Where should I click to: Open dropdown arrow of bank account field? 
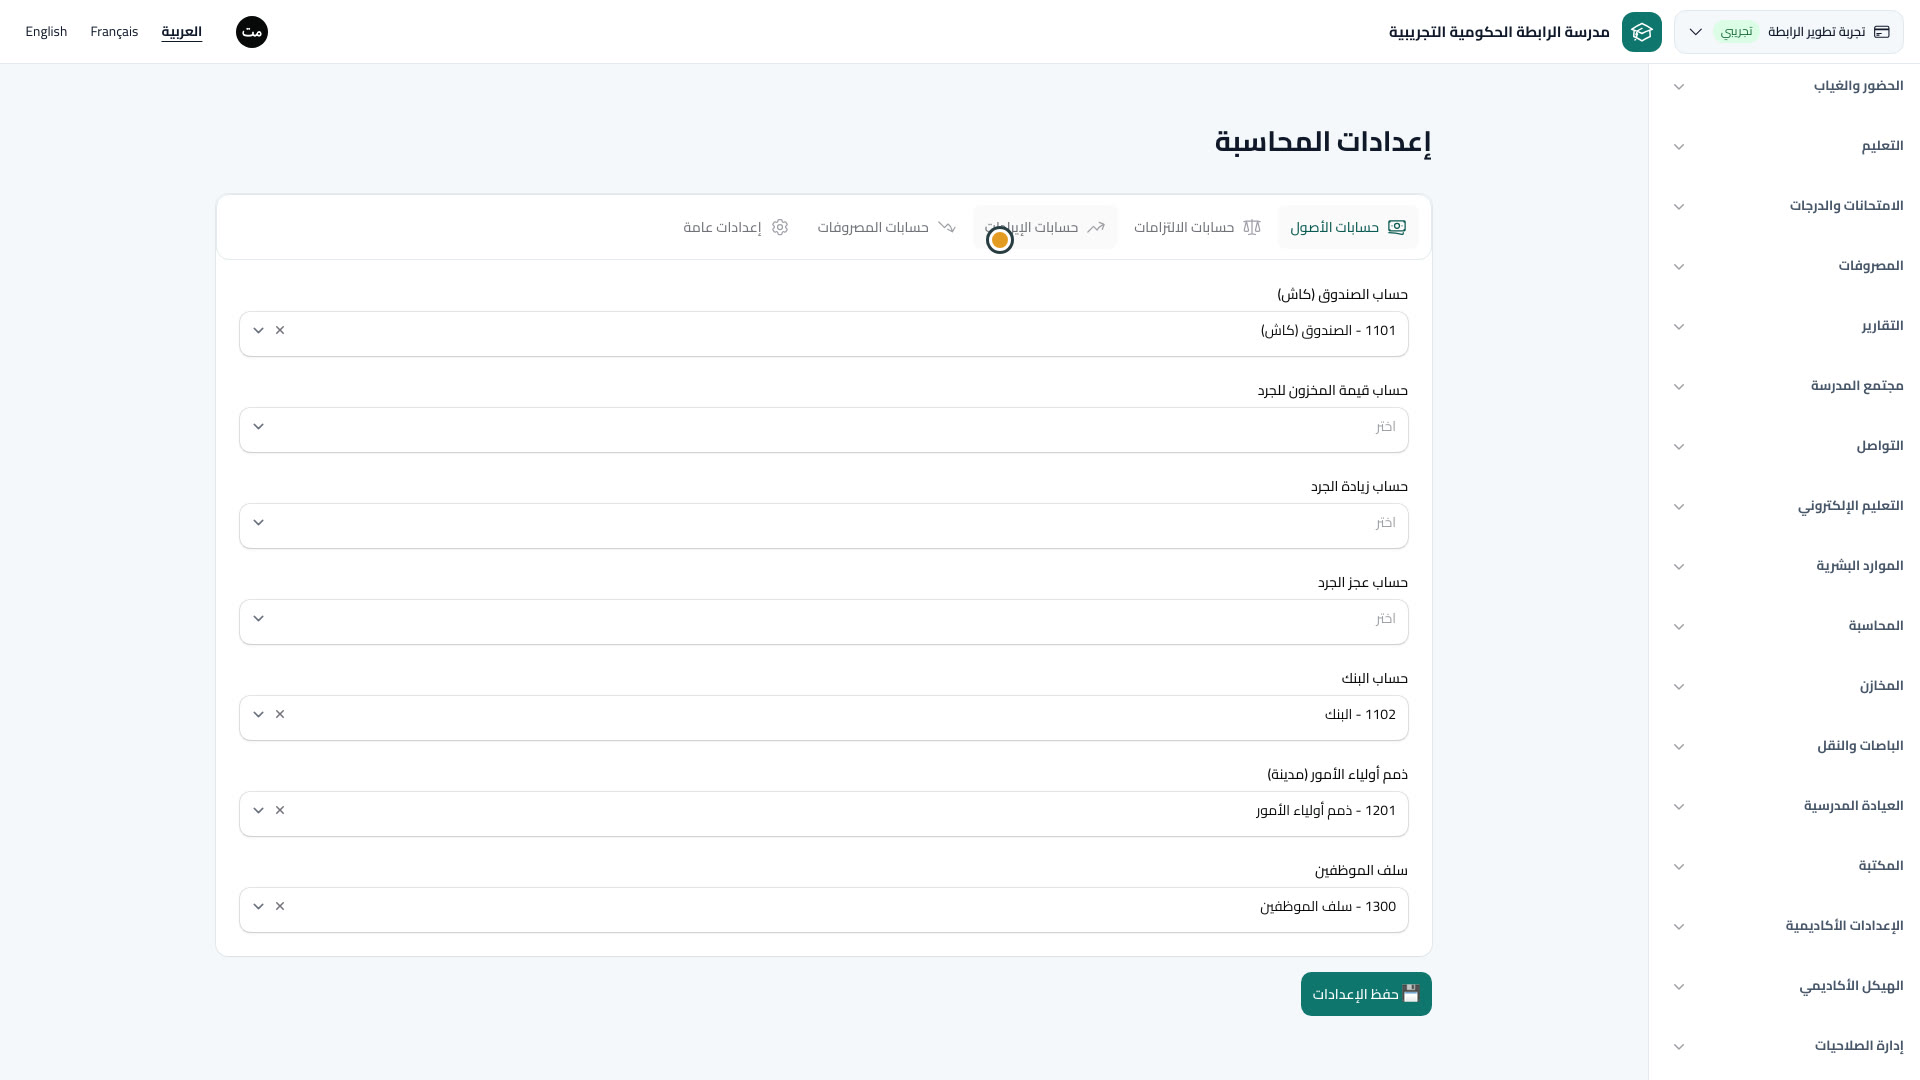point(258,714)
